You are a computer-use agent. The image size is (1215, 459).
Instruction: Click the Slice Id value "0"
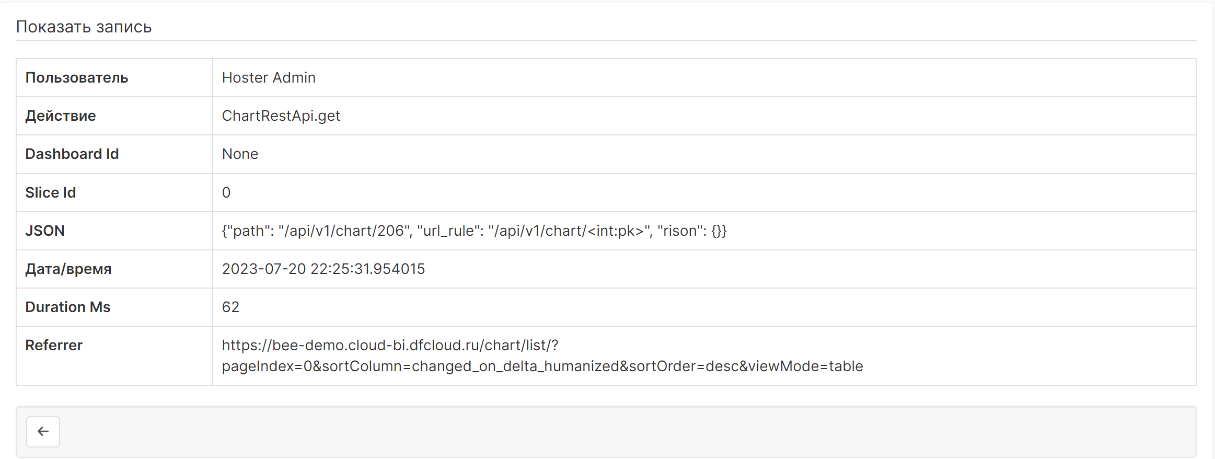click(227, 192)
